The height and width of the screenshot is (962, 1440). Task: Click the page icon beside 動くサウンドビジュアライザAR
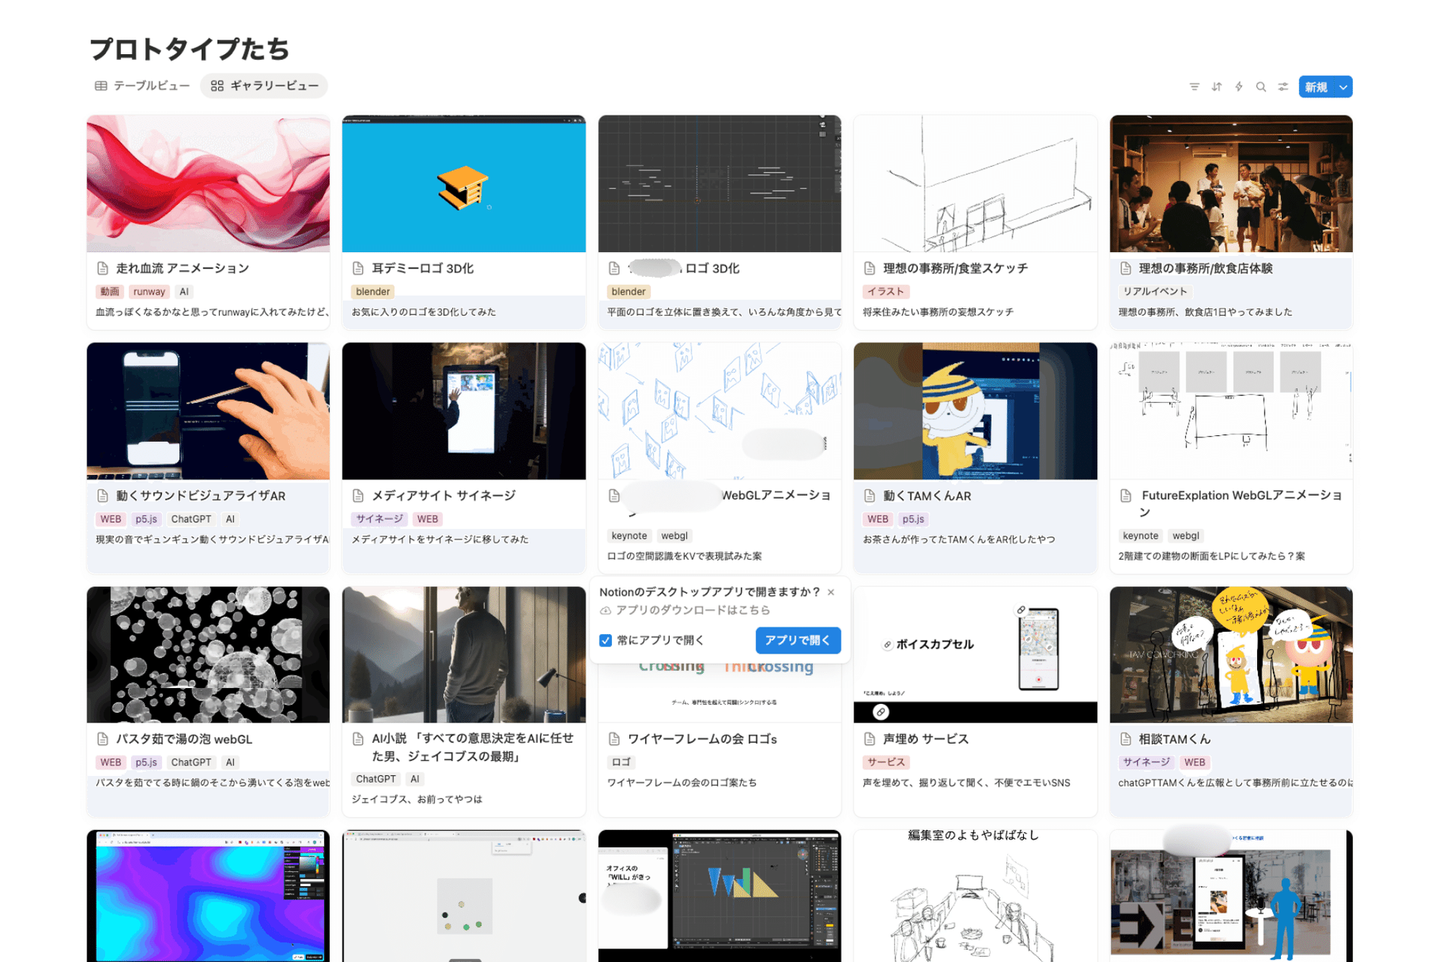103,496
